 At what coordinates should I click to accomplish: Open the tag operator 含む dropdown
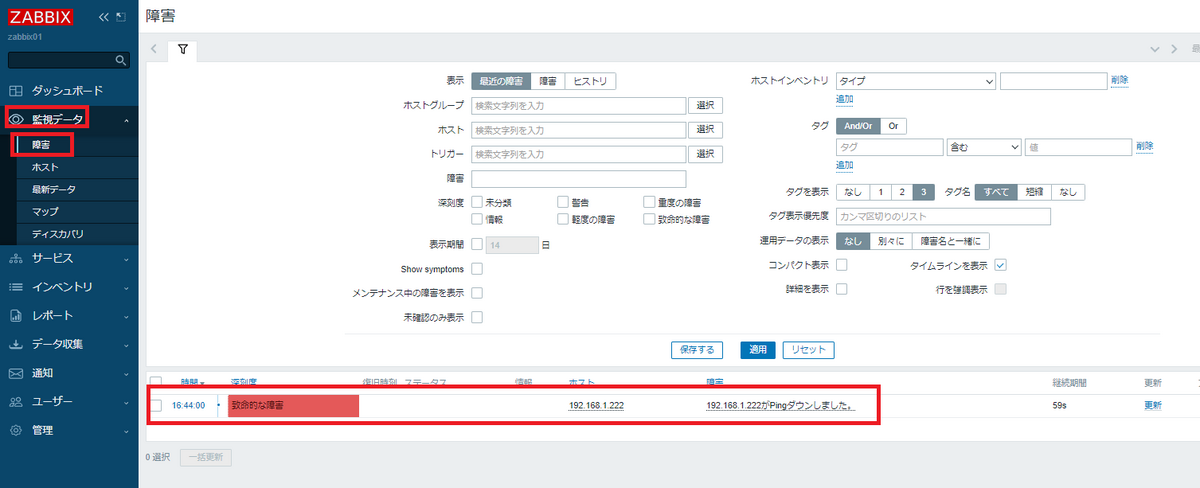[x=983, y=147]
